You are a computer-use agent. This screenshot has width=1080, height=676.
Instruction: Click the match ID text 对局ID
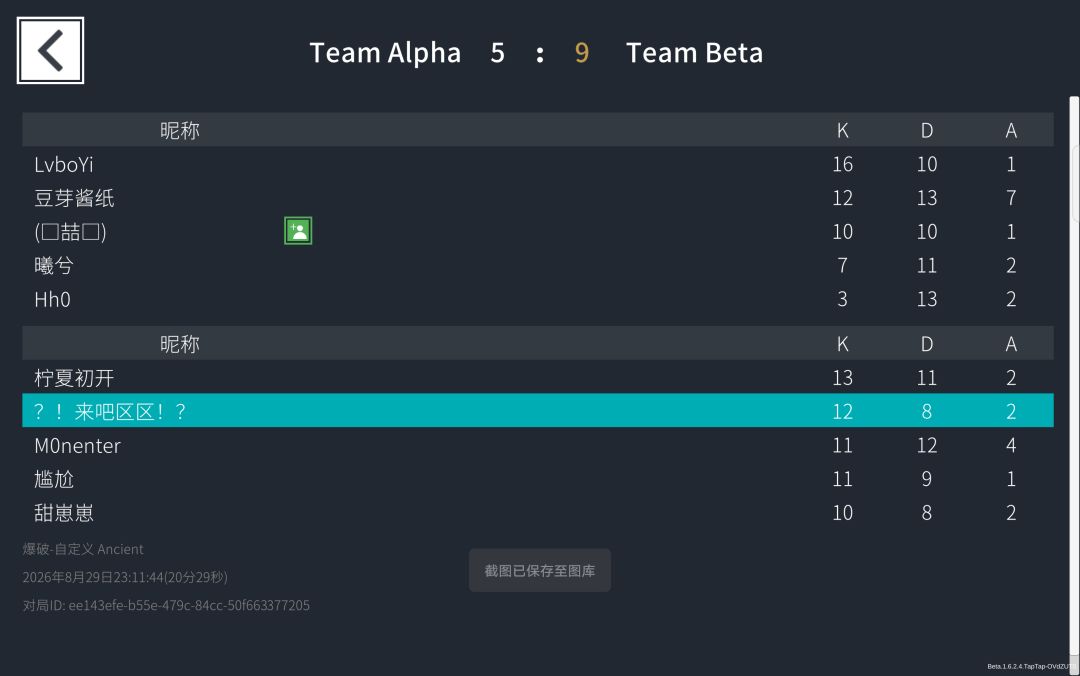pyautogui.click(x=166, y=605)
